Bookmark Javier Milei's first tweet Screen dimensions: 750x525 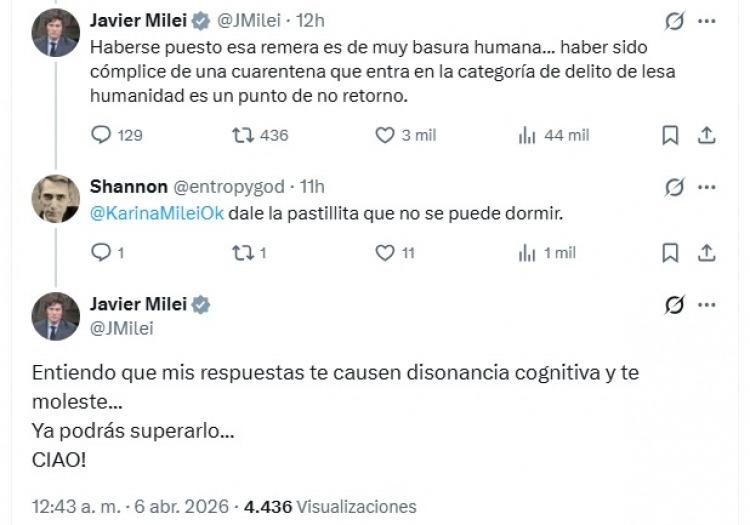[670, 135]
